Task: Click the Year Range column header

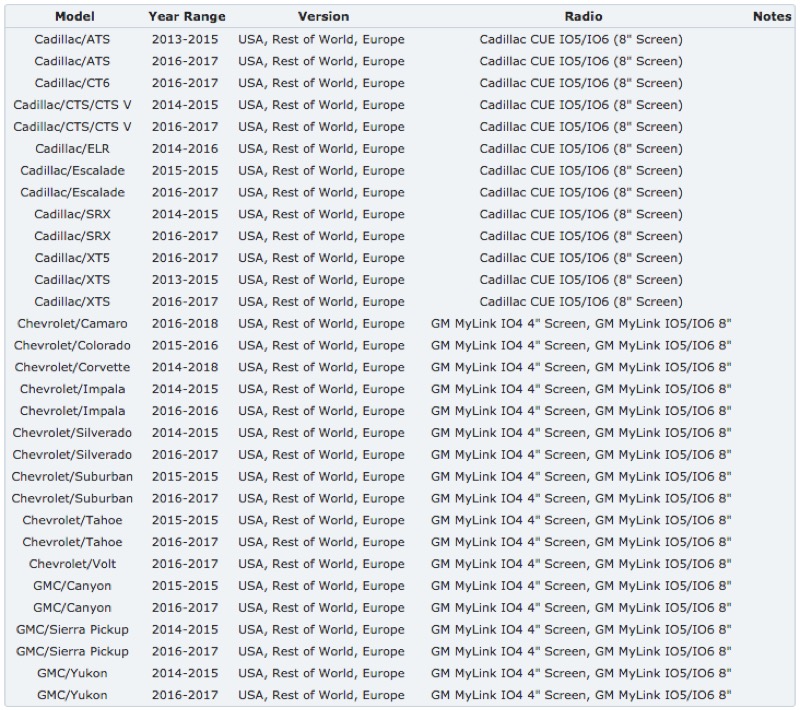Action: coord(187,17)
